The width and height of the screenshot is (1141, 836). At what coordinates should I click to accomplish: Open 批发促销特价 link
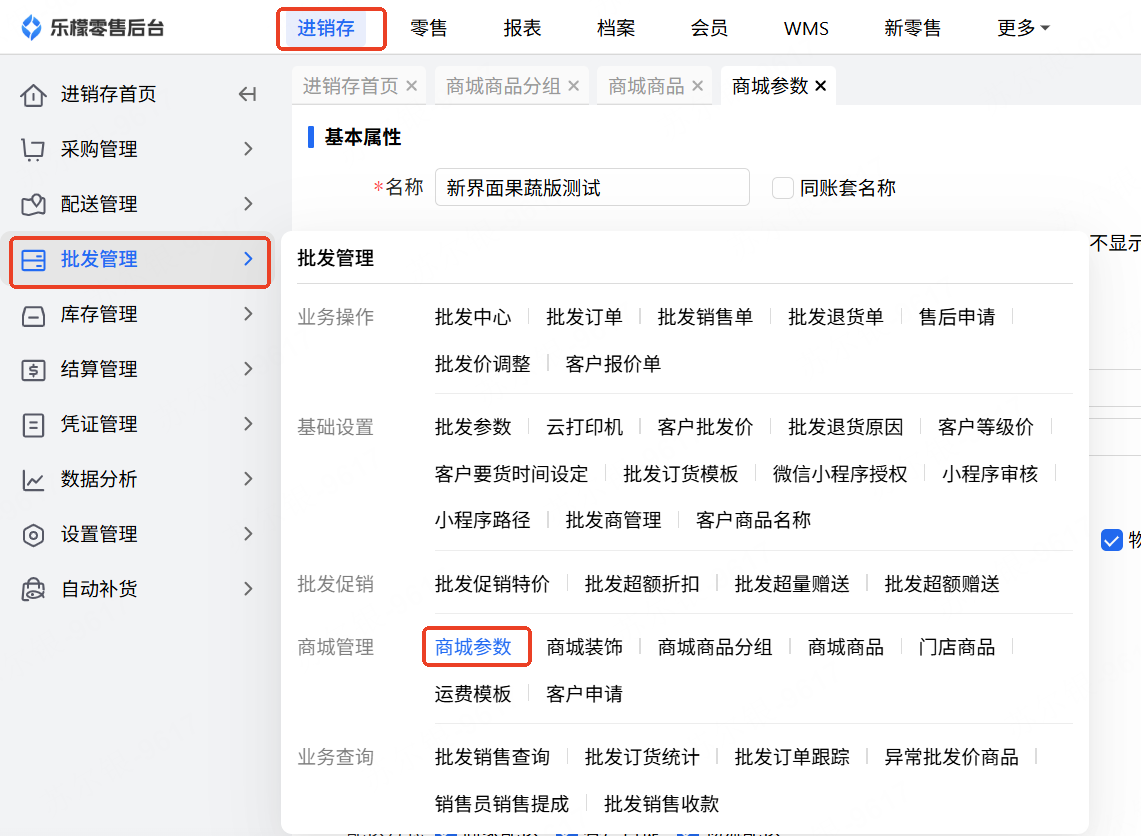[492, 584]
